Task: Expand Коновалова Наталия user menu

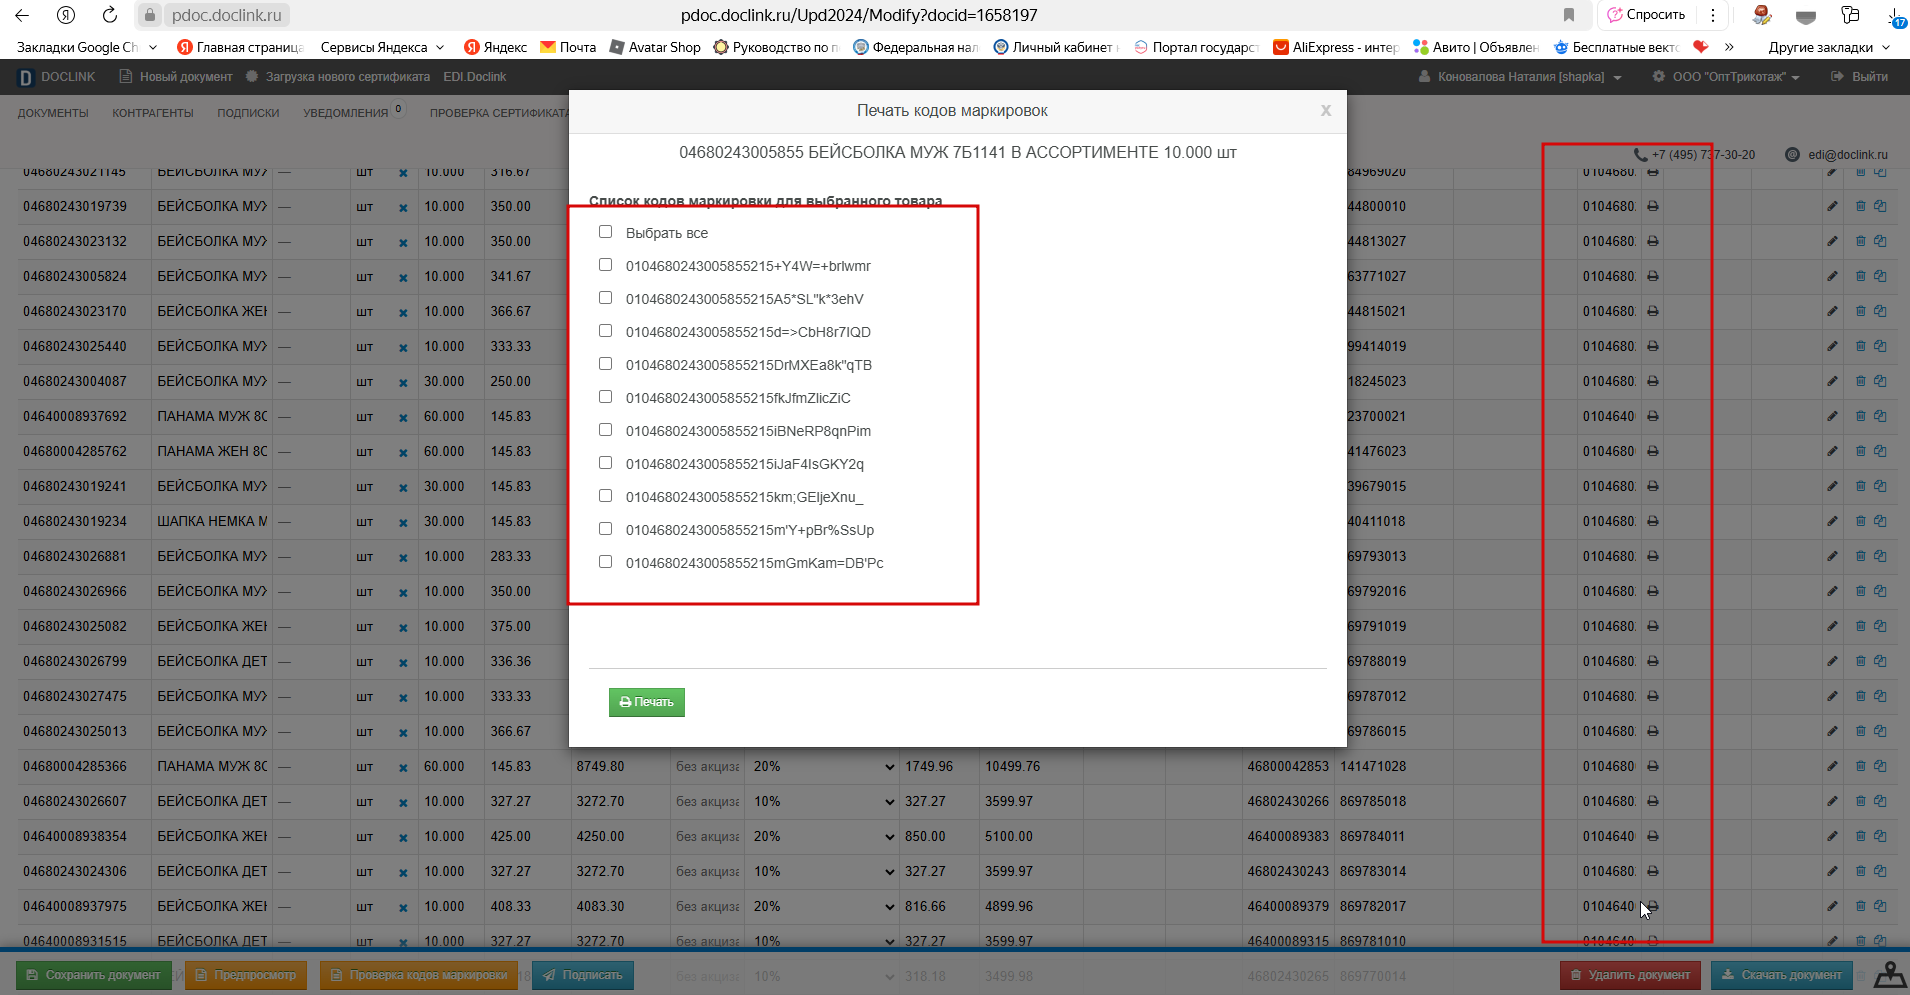Action: tap(1520, 77)
